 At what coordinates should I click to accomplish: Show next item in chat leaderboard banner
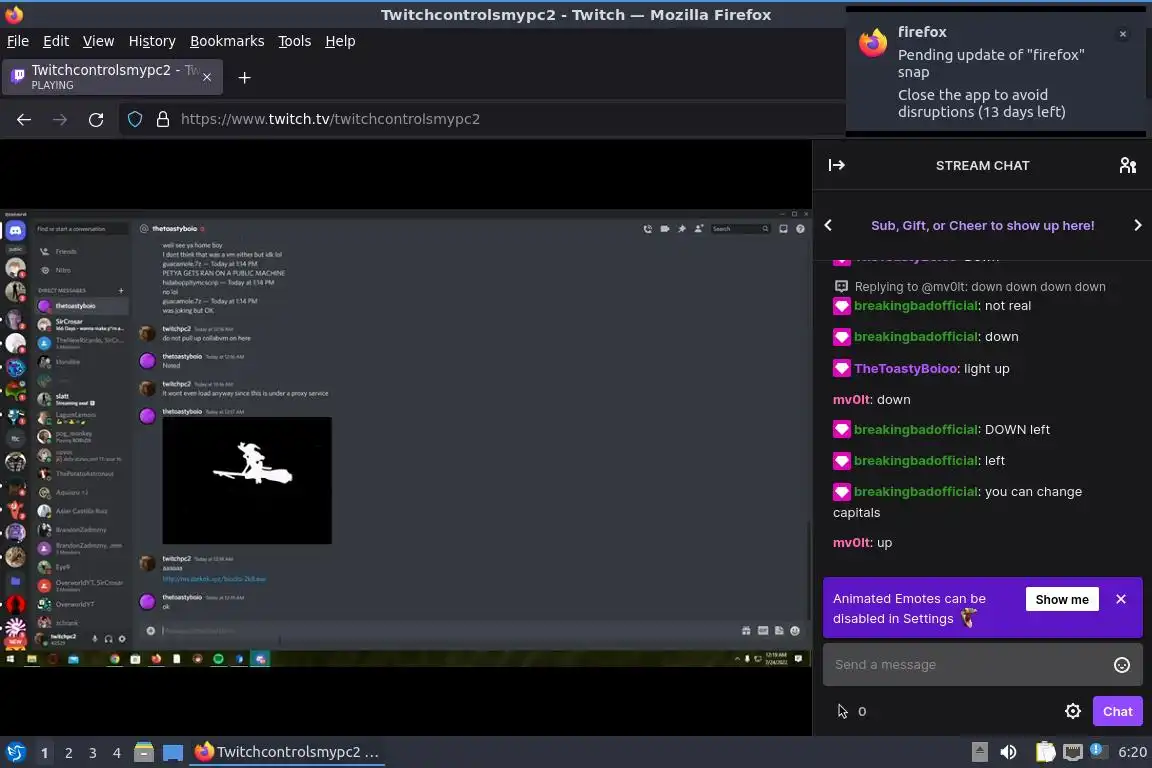[x=1137, y=226]
